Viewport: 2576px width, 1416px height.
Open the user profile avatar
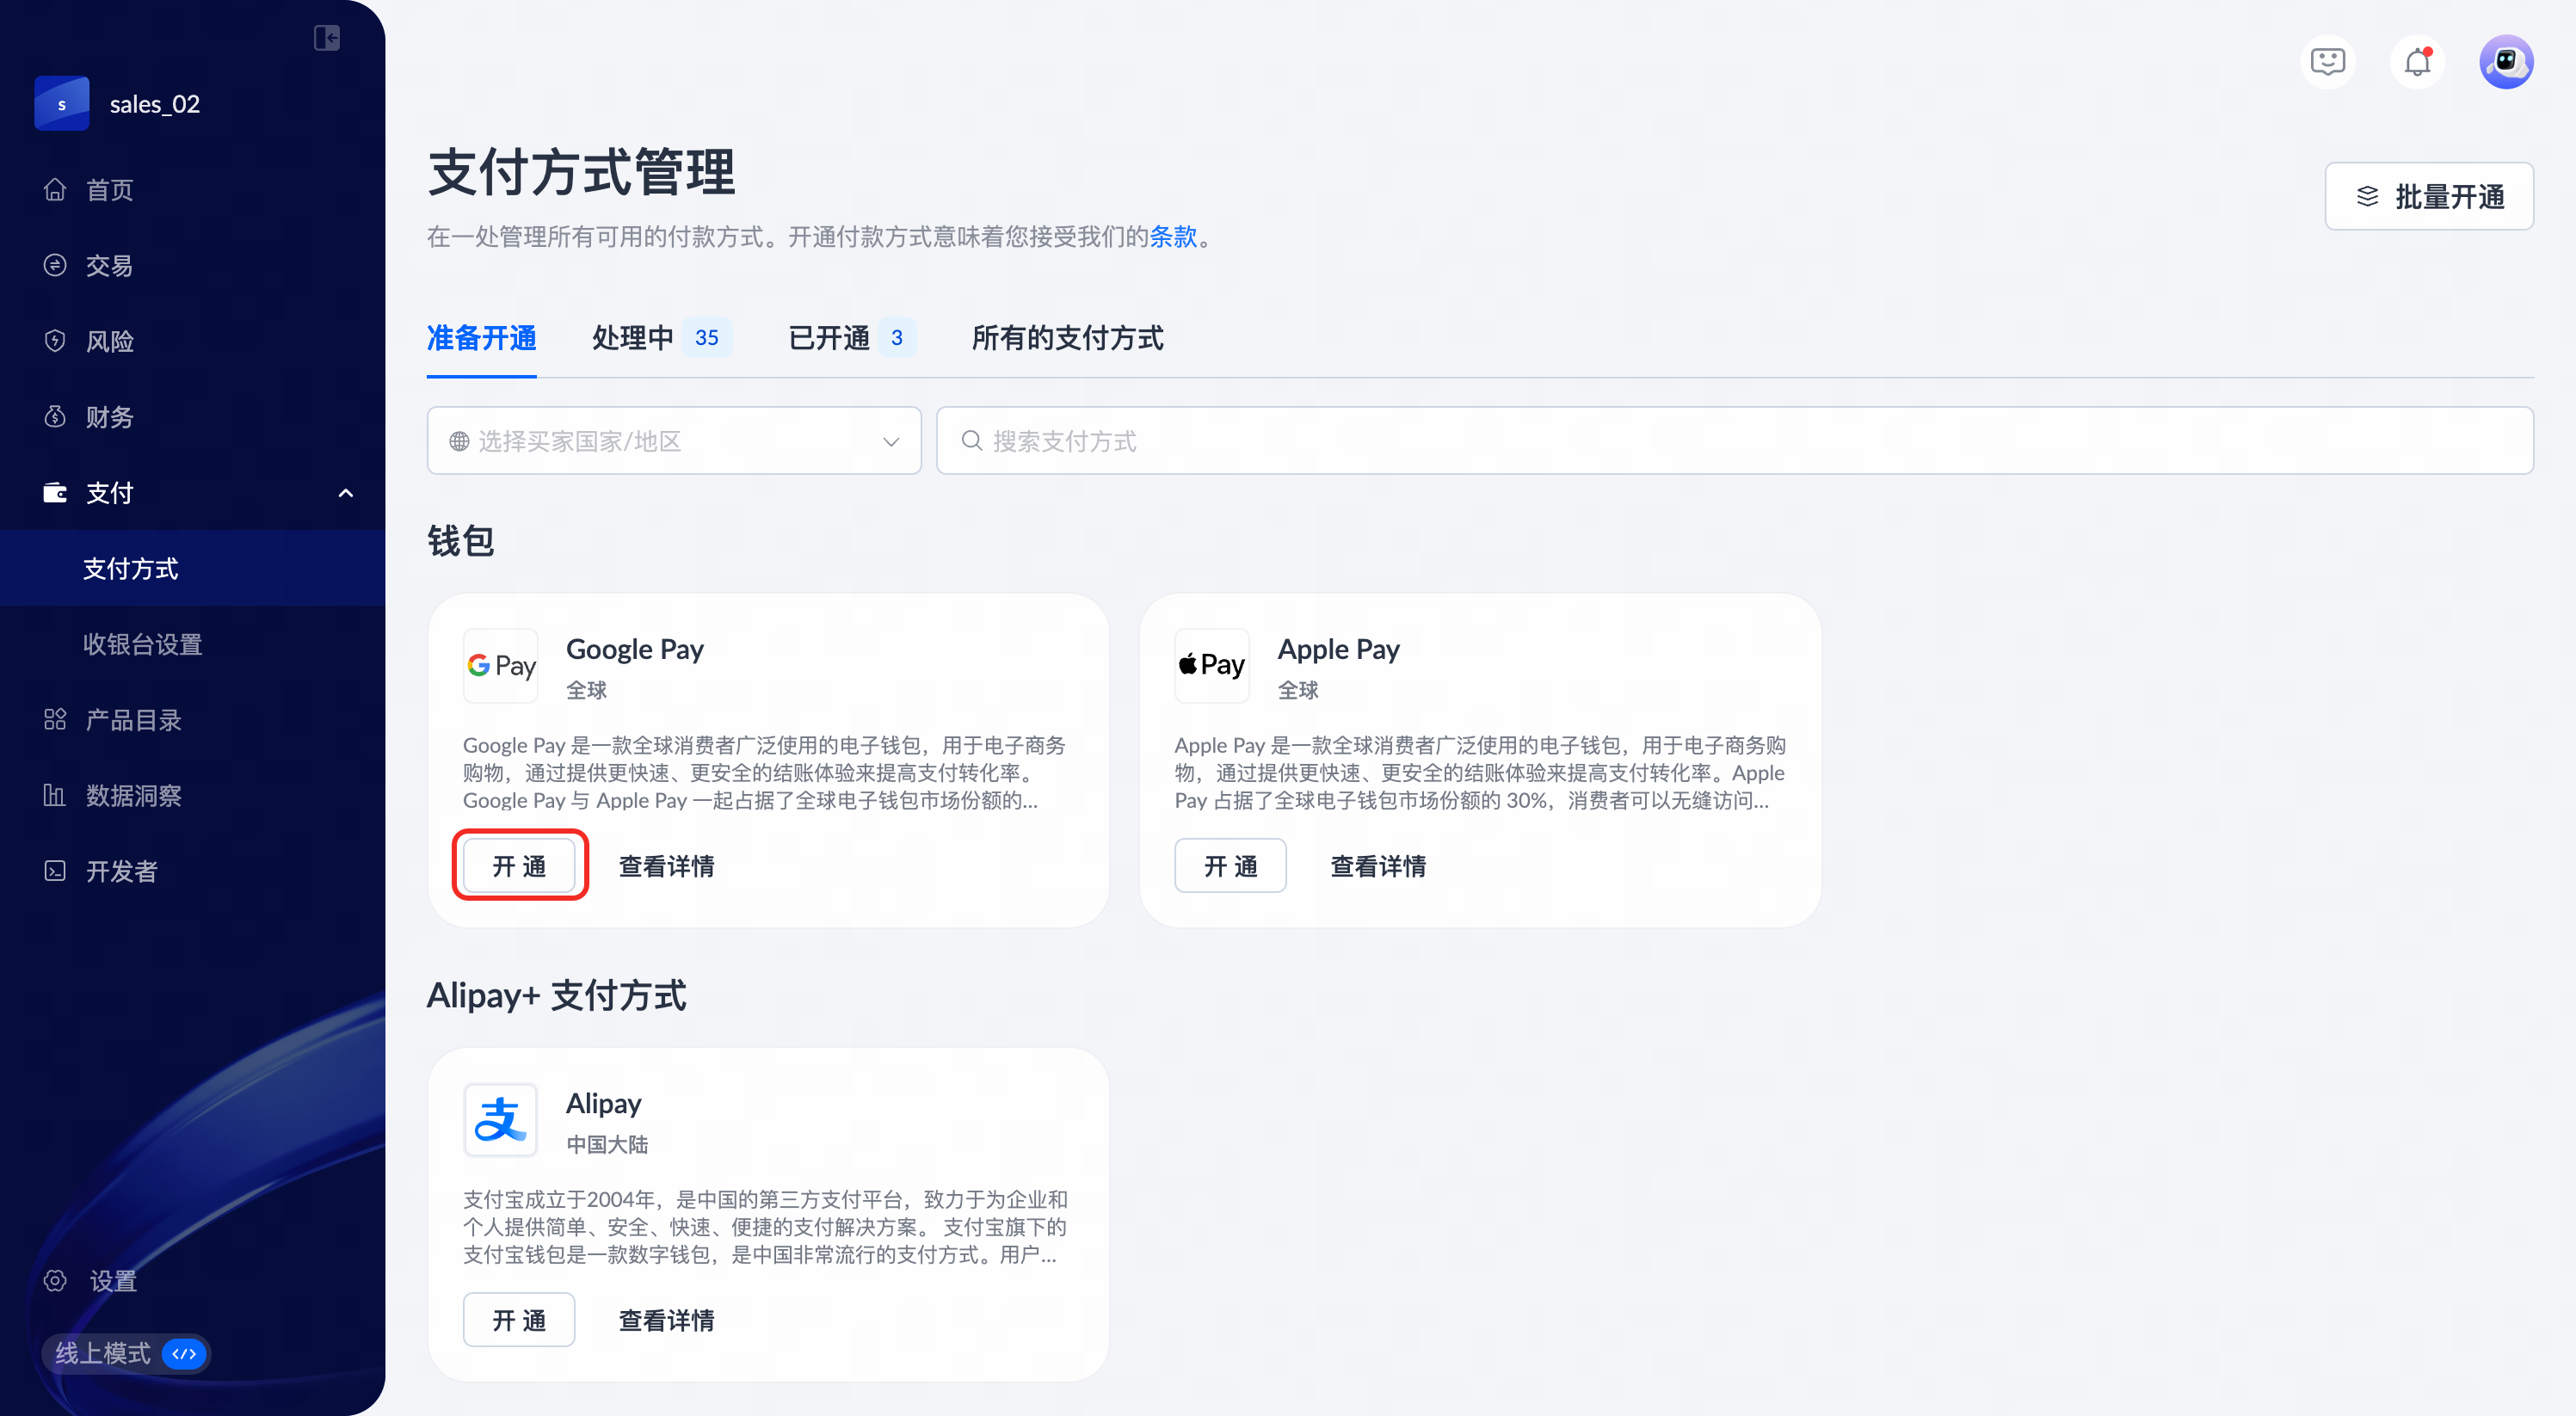tap(2506, 62)
